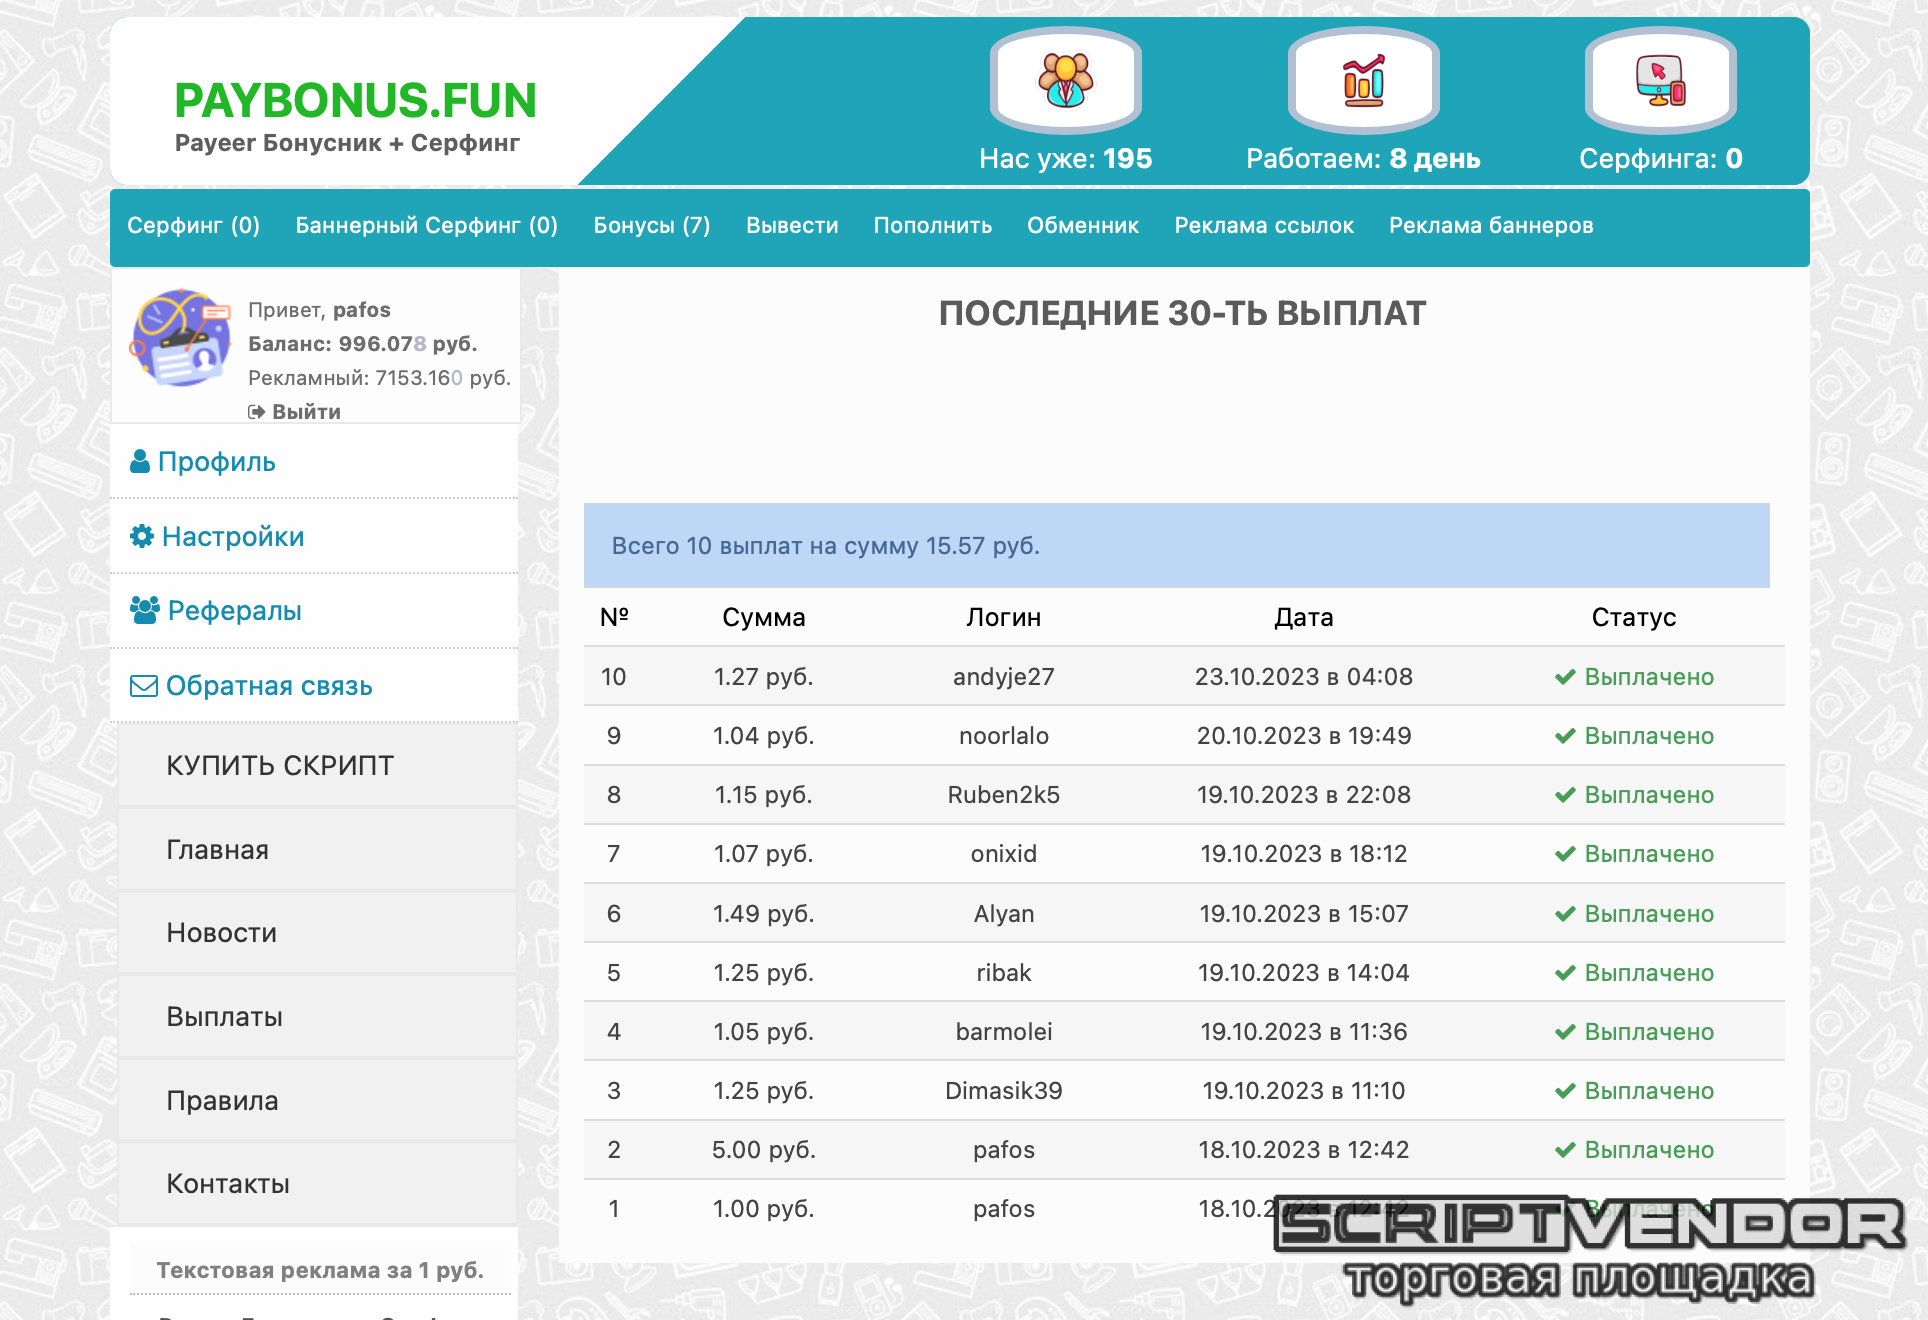The width and height of the screenshot is (1928, 1320).
Task: Click the green checkmark in andyje27 row
Action: click(x=1566, y=677)
